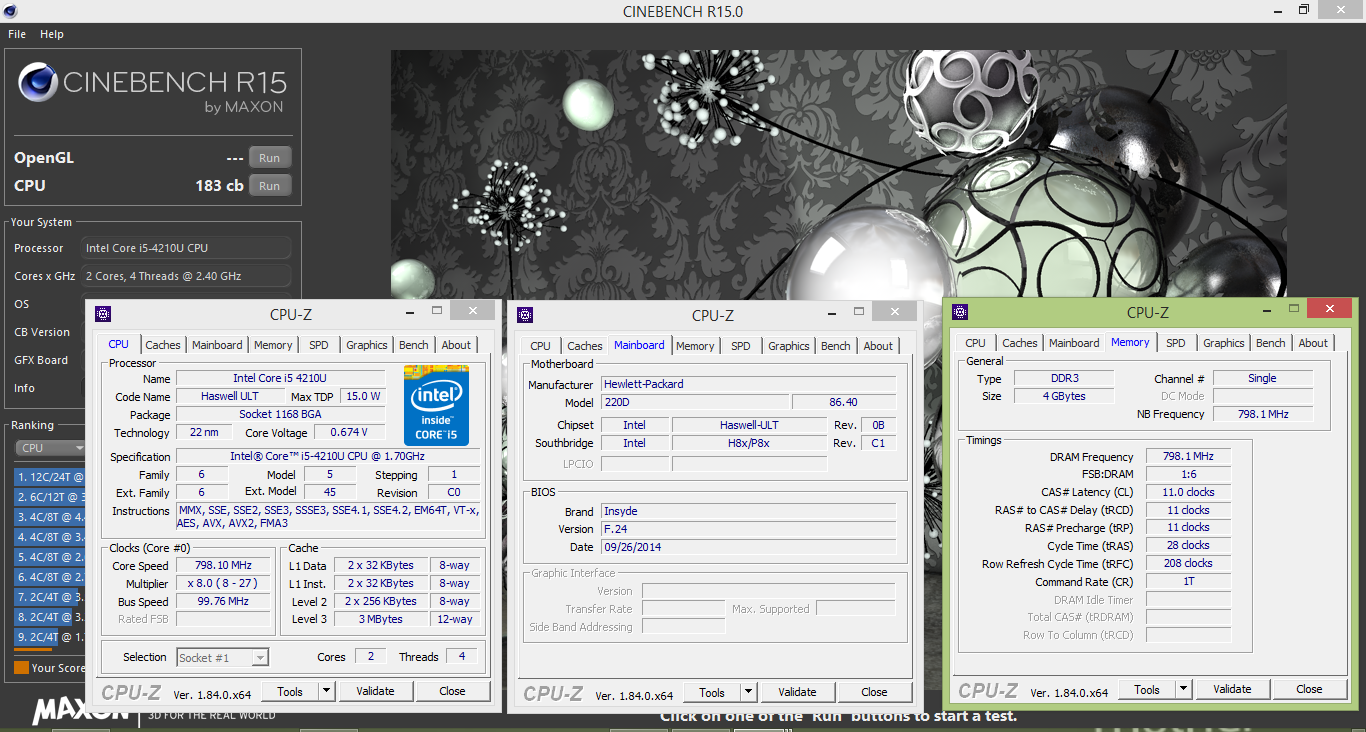Click the Core Voltage 0.674 V value
The image size is (1366, 732).
click(349, 433)
